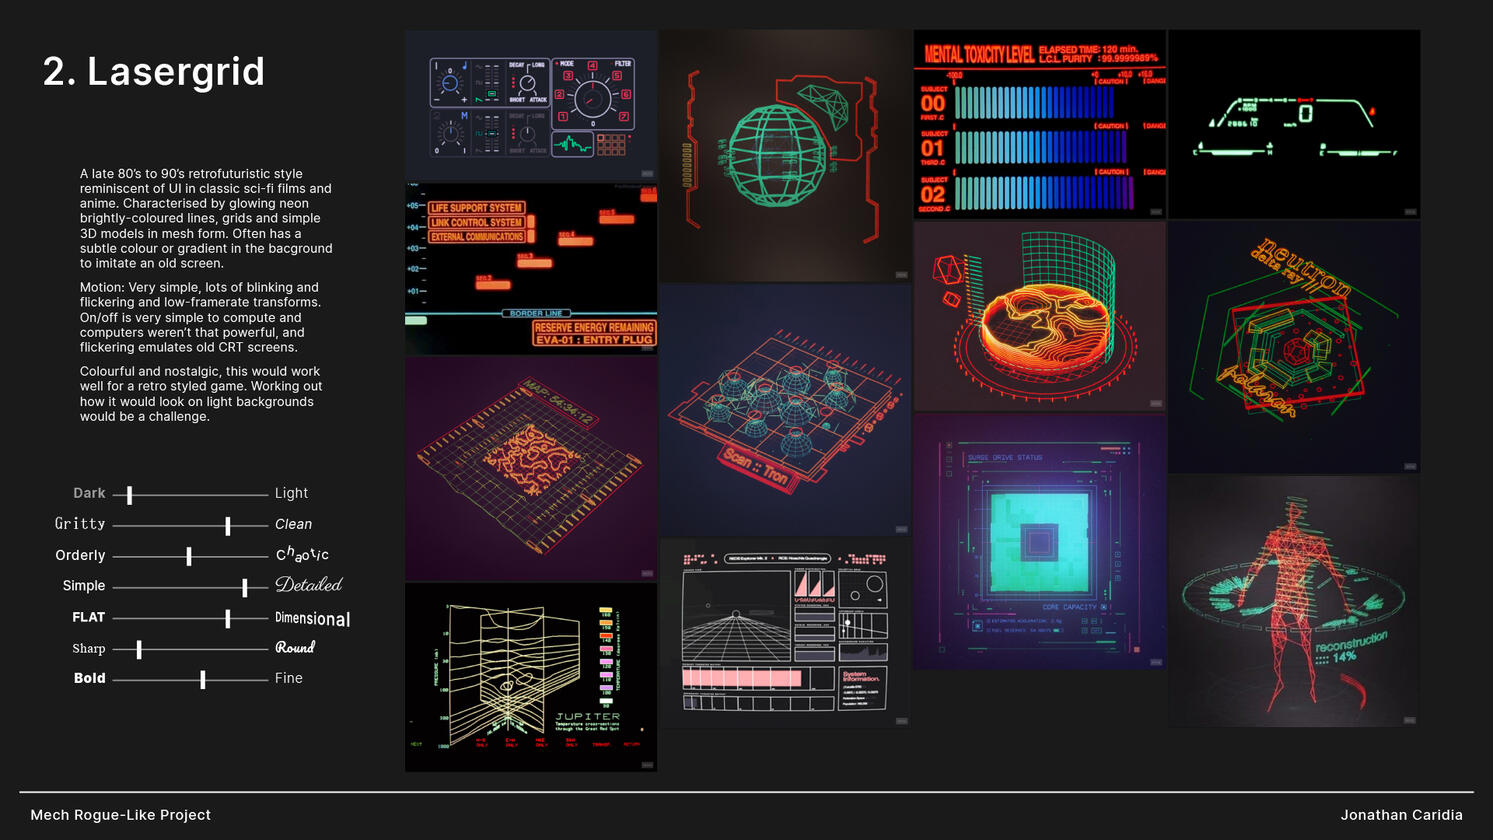Image resolution: width=1493 pixels, height=840 pixels.
Task: Click the Sharp to Round slider handle
Action: pyautogui.click(x=139, y=649)
